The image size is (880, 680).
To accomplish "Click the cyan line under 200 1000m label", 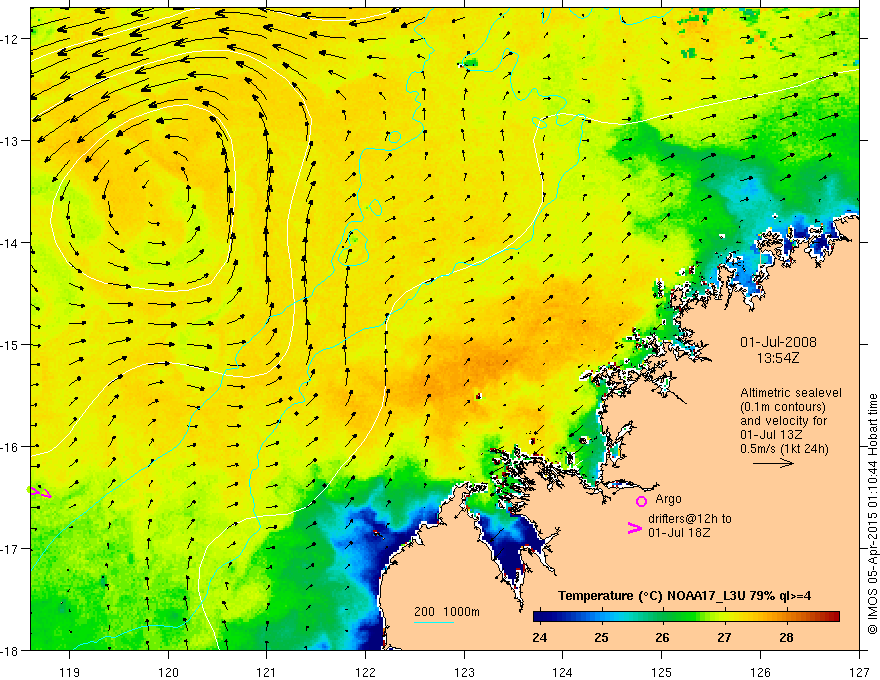I will click(x=434, y=622).
